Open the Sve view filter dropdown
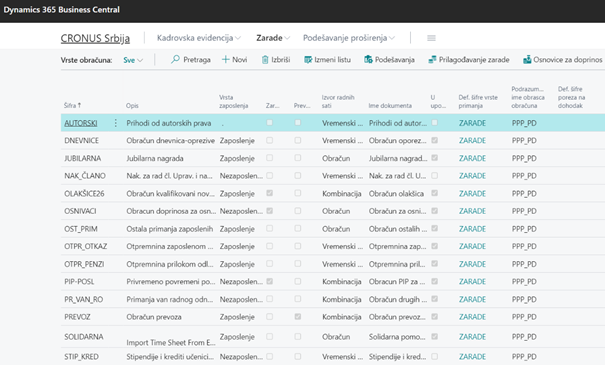605x365 pixels. click(x=133, y=60)
